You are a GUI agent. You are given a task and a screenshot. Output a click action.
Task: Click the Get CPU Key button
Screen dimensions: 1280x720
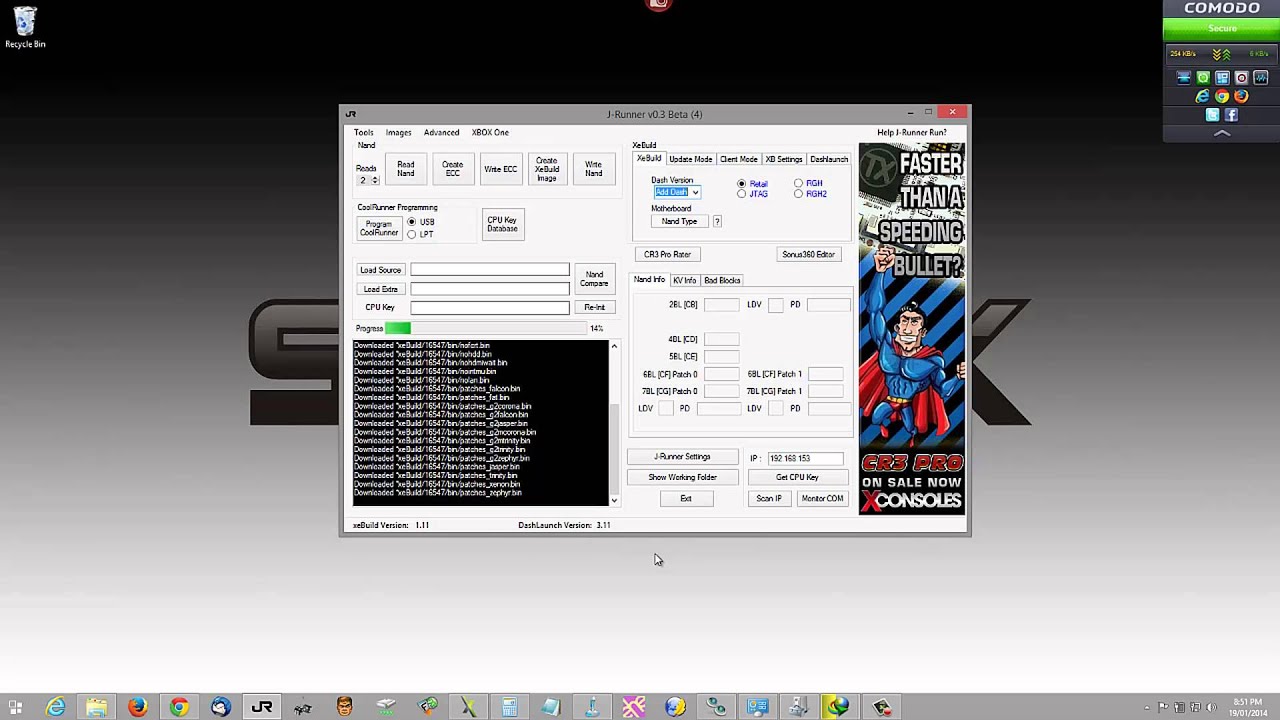(x=796, y=477)
